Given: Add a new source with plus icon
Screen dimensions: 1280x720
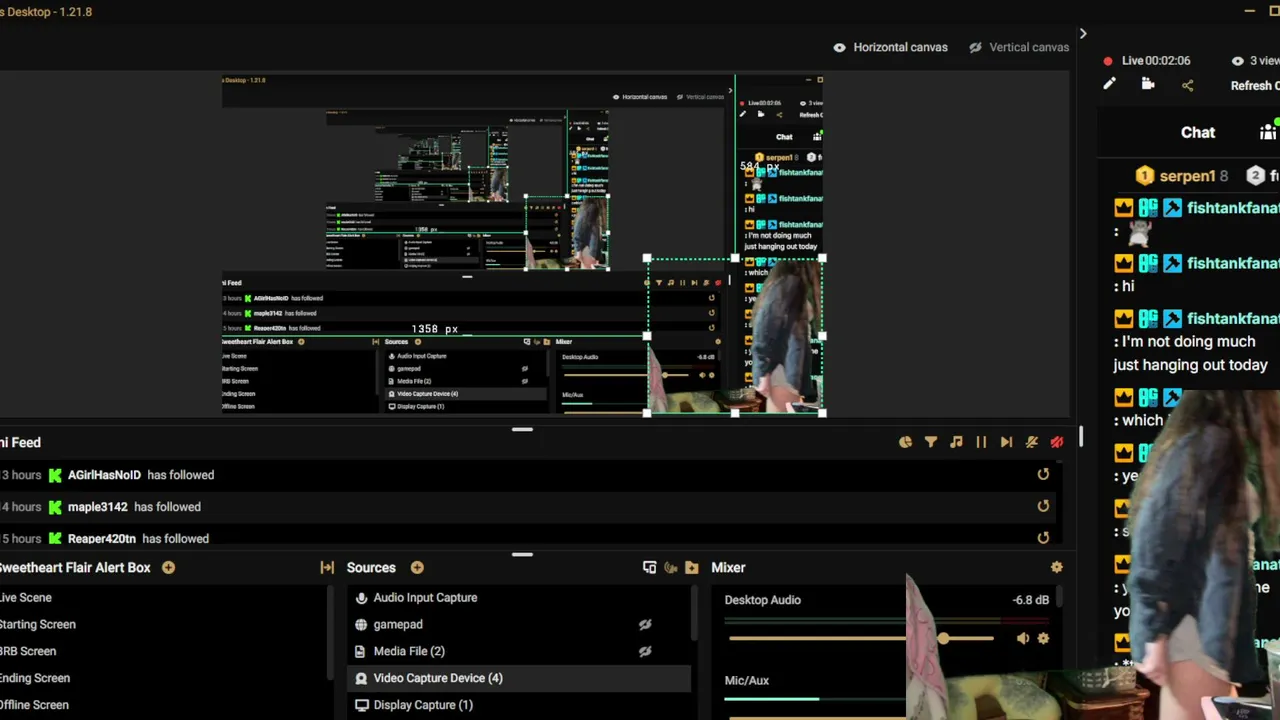Looking at the screenshot, I should point(417,567).
